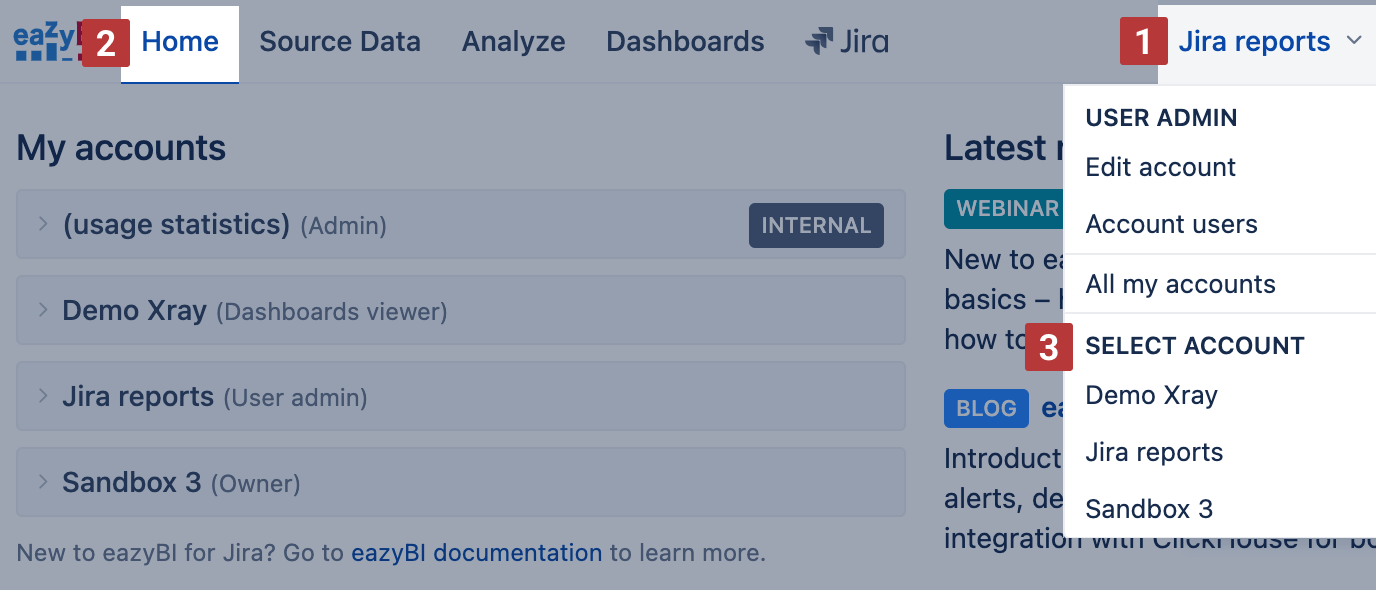Image resolution: width=1376 pixels, height=590 pixels.
Task: Switch to Sandbox 3 account in menu
Action: (1149, 509)
